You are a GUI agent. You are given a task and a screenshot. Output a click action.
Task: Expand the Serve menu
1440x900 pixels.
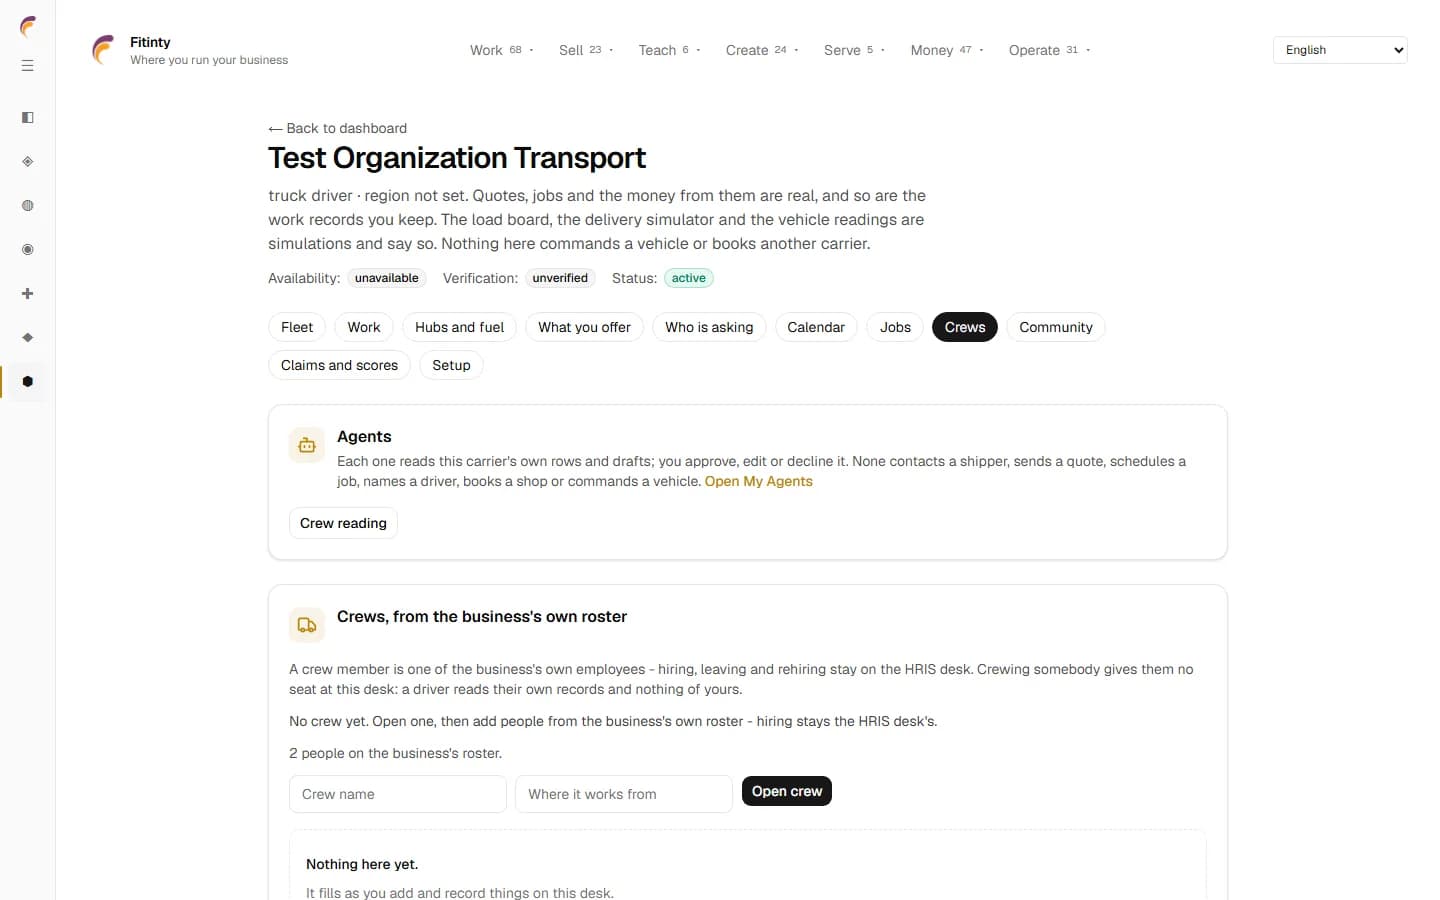tap(854, 50)
